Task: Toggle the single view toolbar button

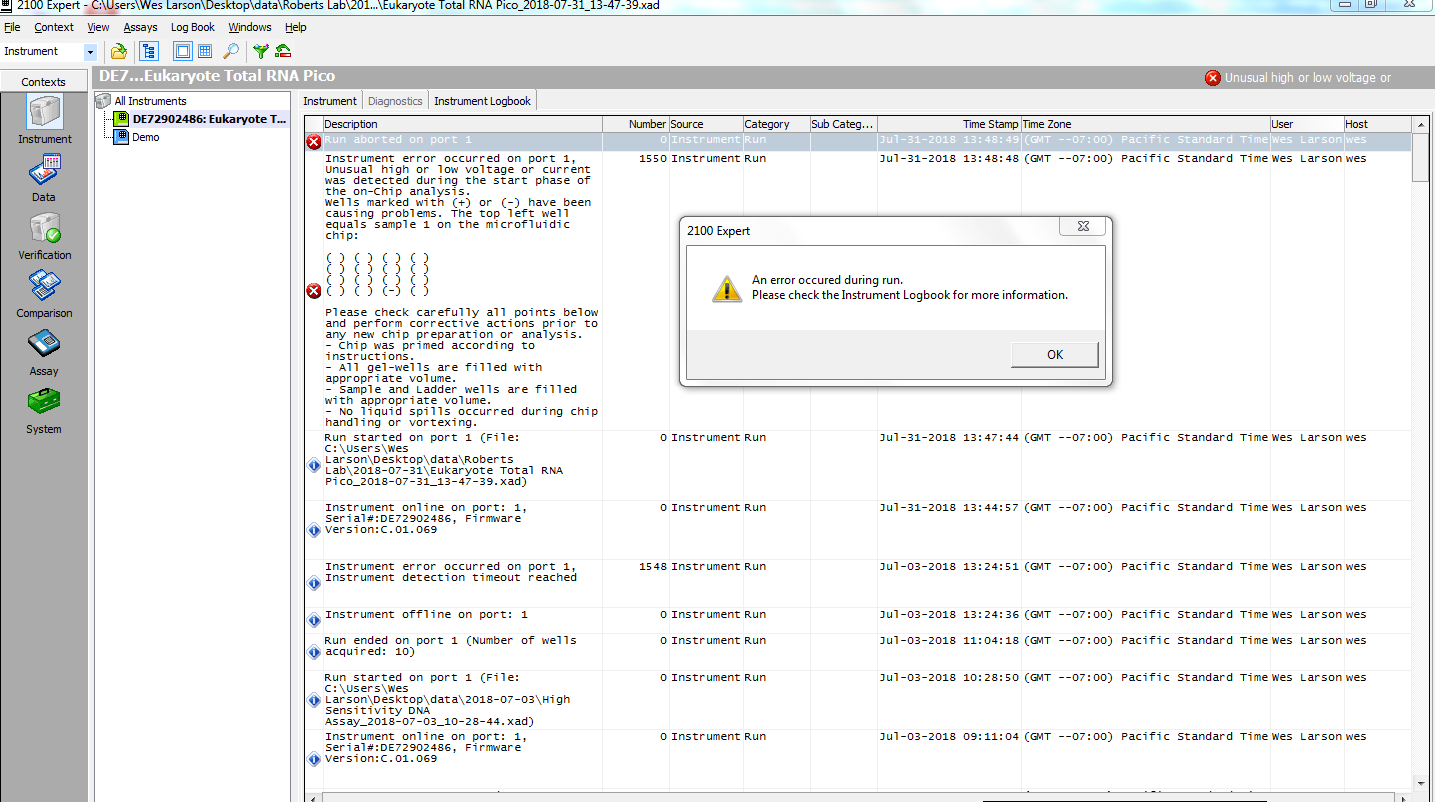Action: click(x=183, y=51)
